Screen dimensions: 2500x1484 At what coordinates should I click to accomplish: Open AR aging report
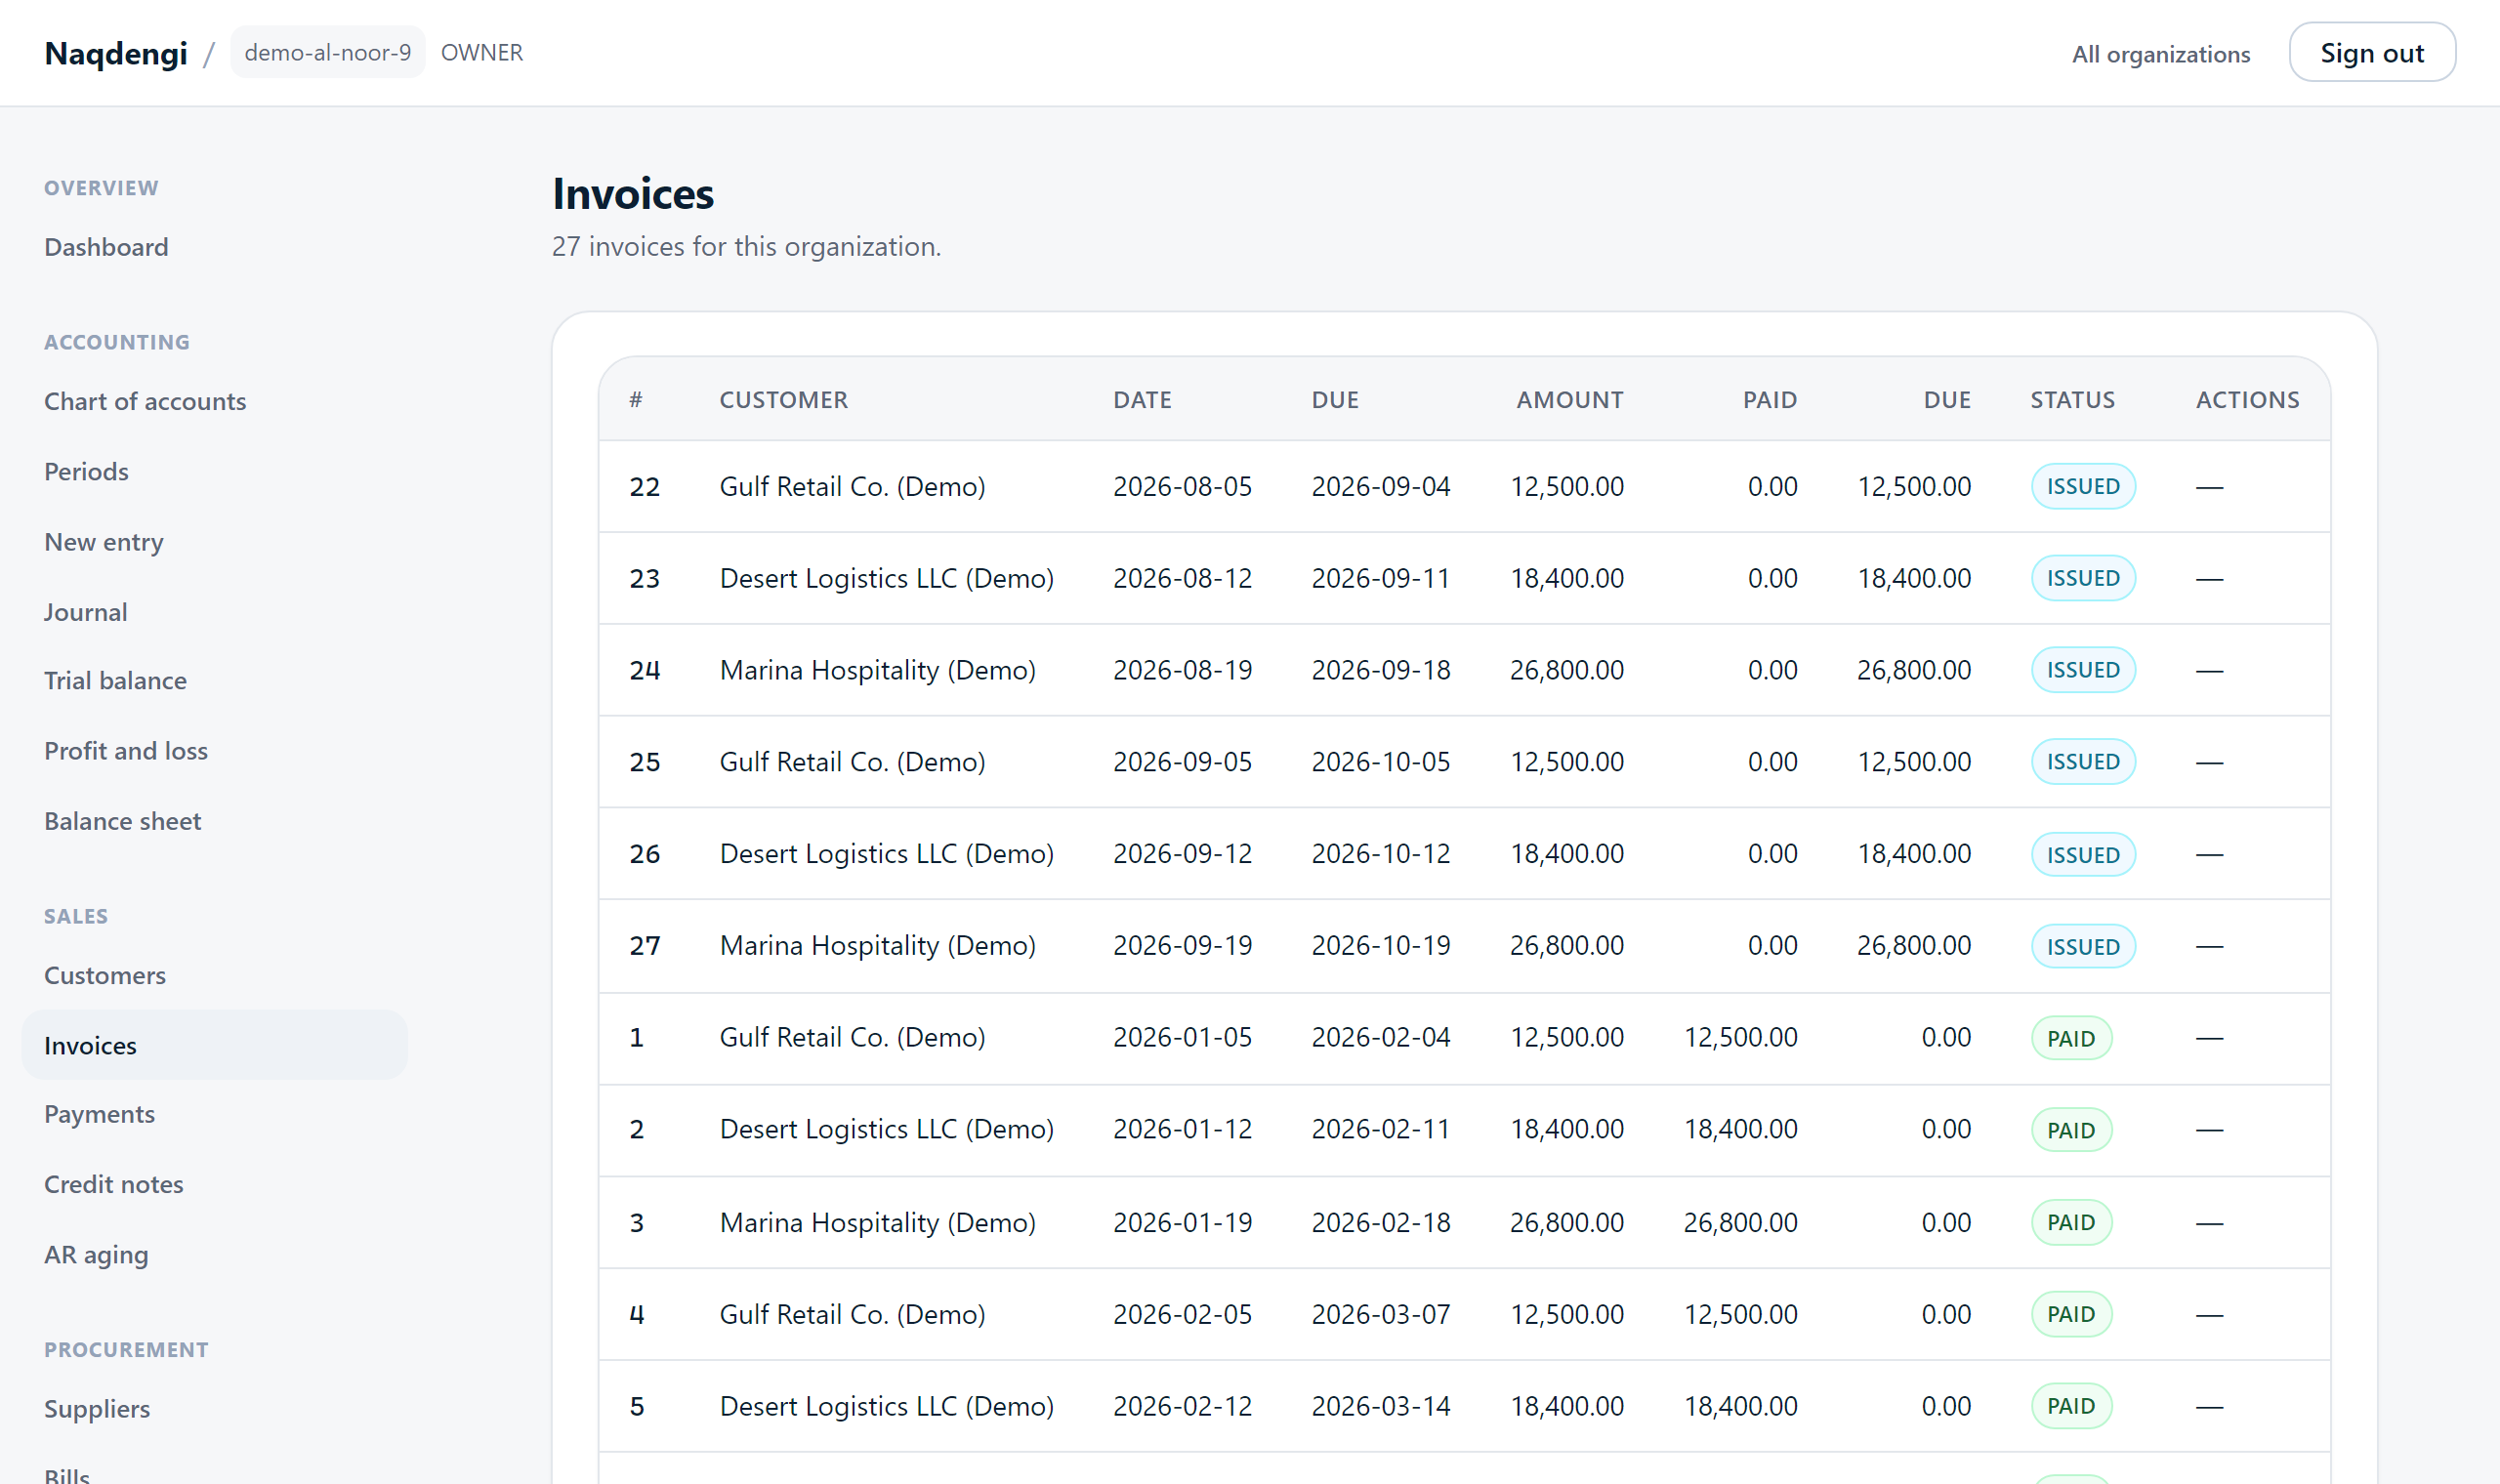[x=96, y=1254]
